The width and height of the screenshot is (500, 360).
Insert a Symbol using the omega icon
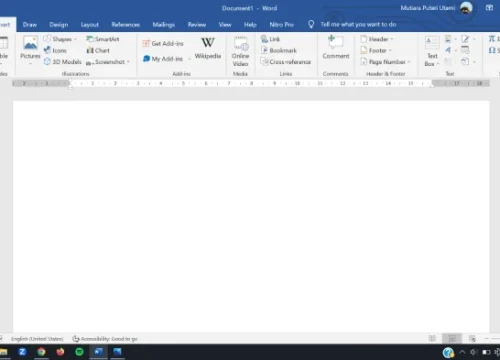pos(493,50)
